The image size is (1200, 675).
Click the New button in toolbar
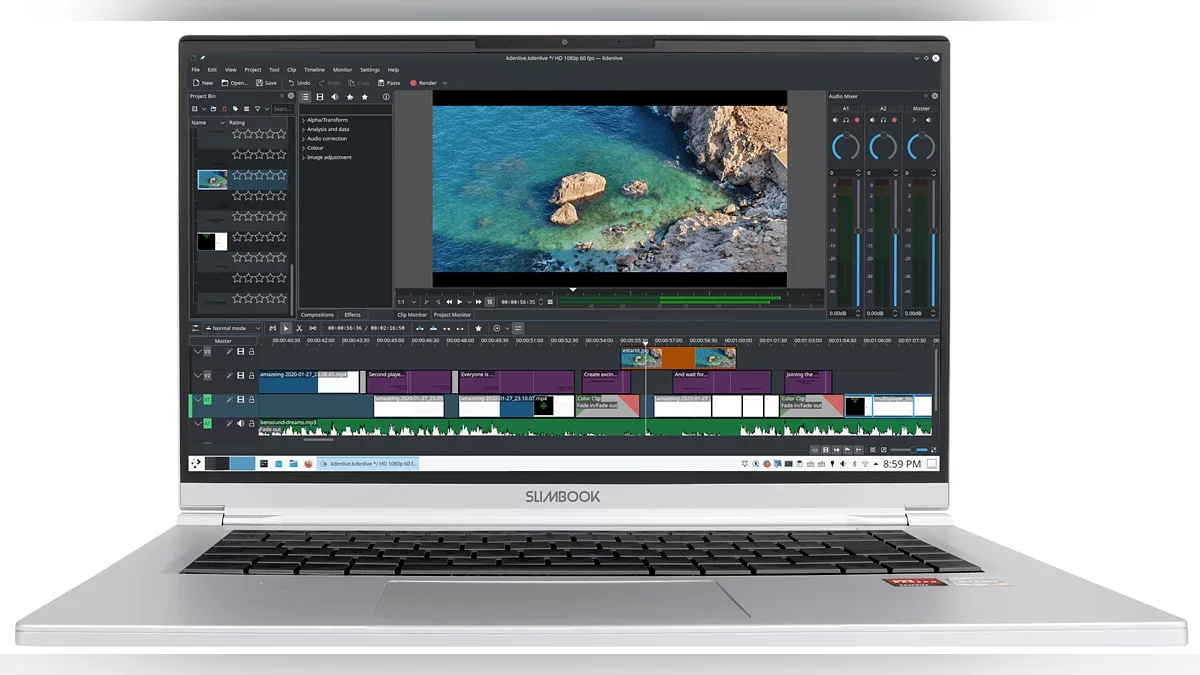(202, 83)
